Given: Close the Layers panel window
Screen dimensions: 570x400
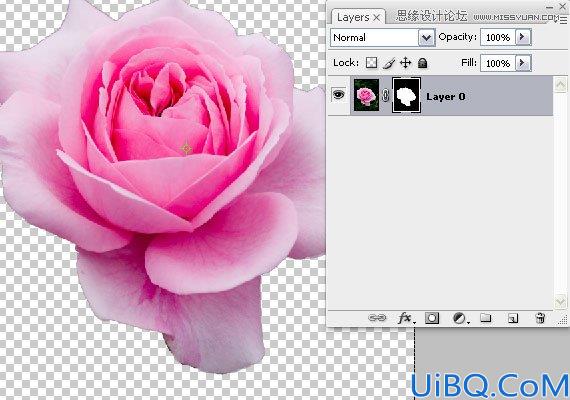Looking at the screenshot, I should click(562, 6).
